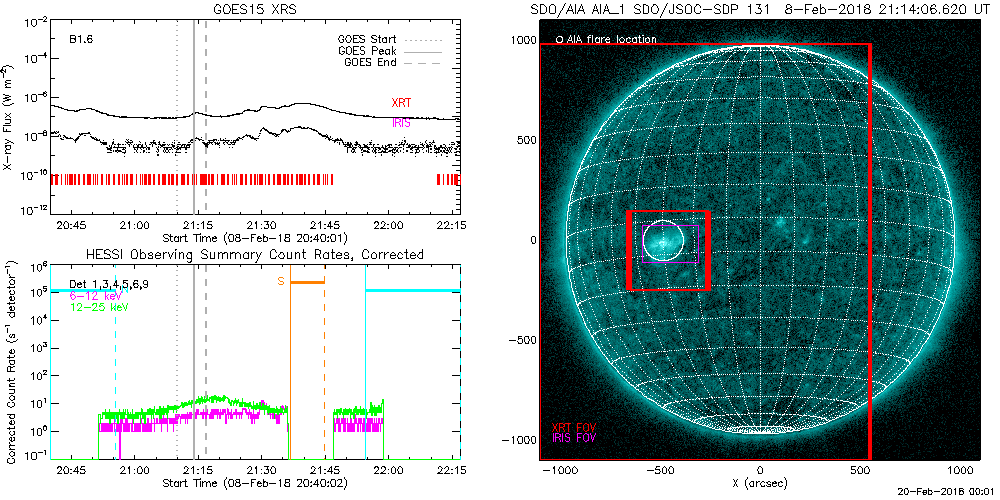Click the B1.6 flare class label
Screen dimensions: 1000x500
[x=82, y=38]
